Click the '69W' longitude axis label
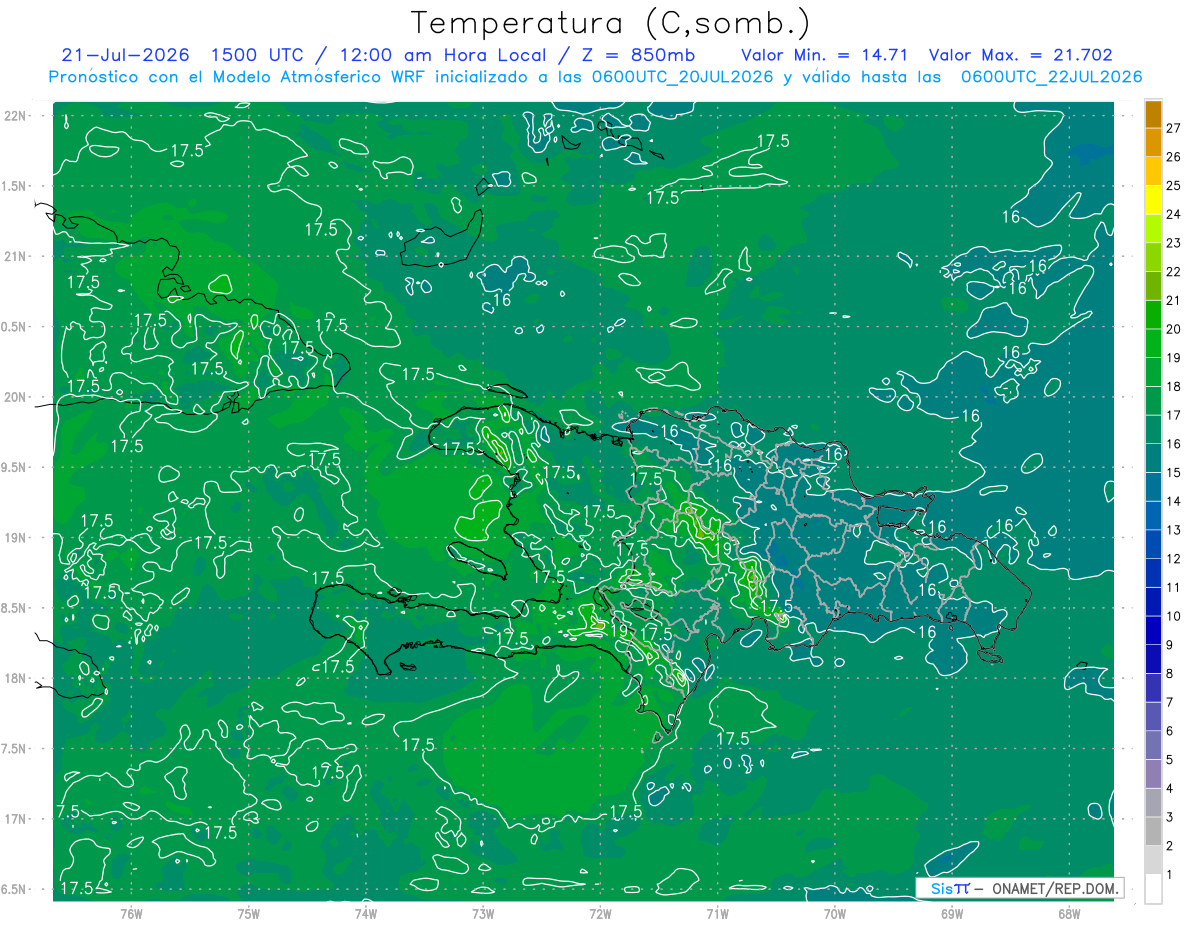The image size is (1200, 927). [x=952, y=913]
